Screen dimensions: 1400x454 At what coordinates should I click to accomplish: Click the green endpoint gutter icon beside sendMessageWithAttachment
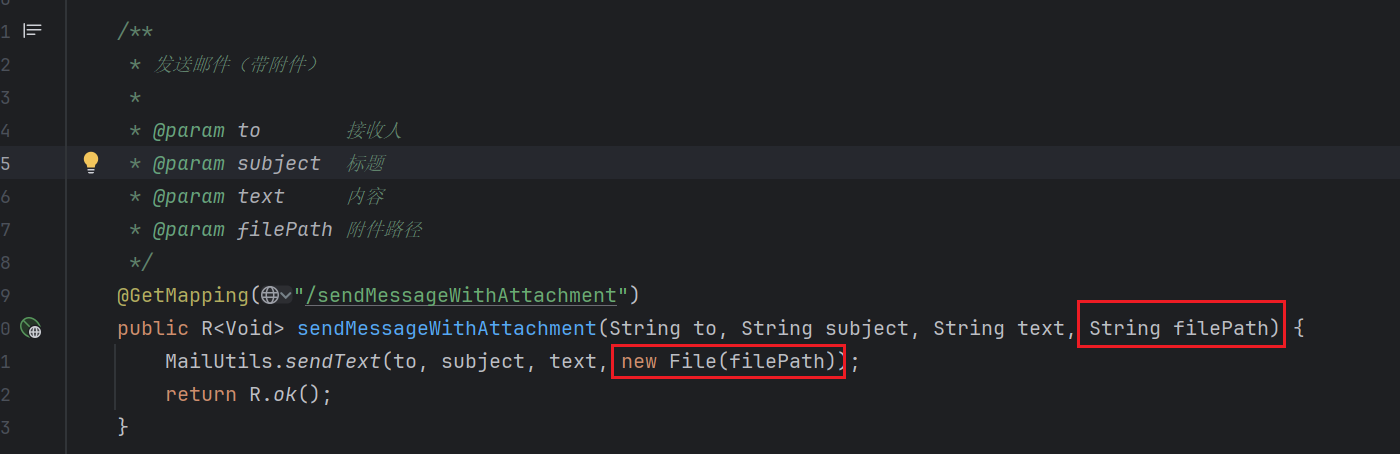coord(33,328)
